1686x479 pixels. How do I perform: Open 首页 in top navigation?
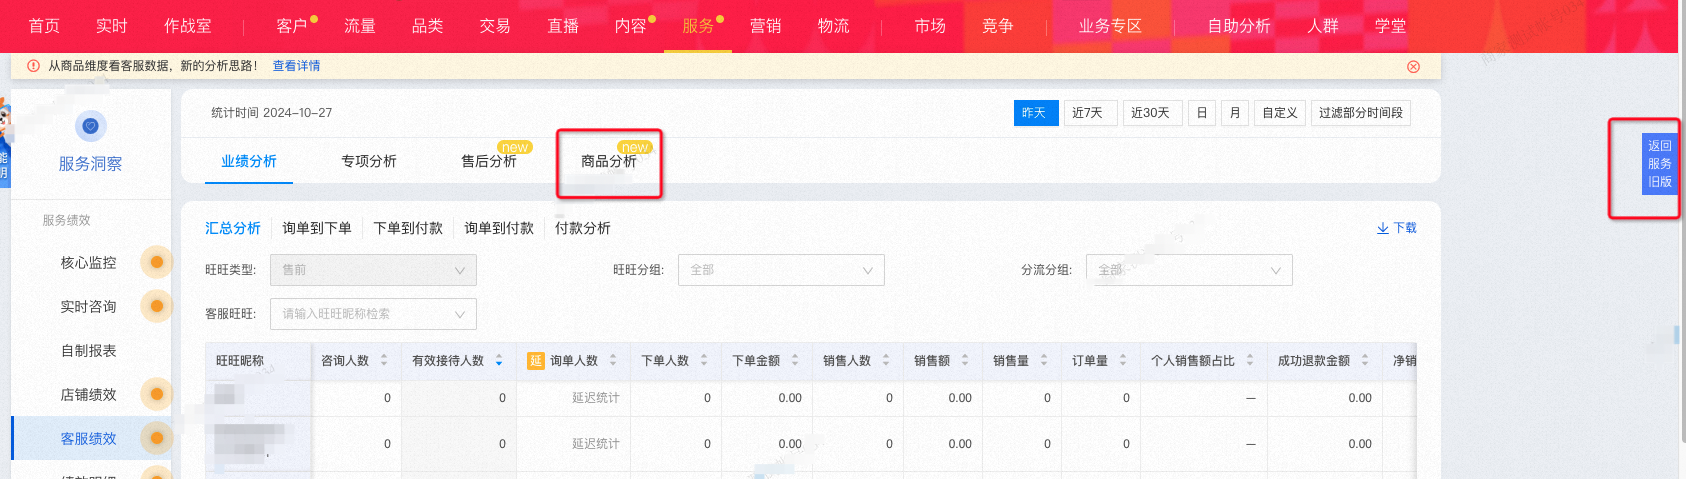pyautogui.click(x=44, y=26)
